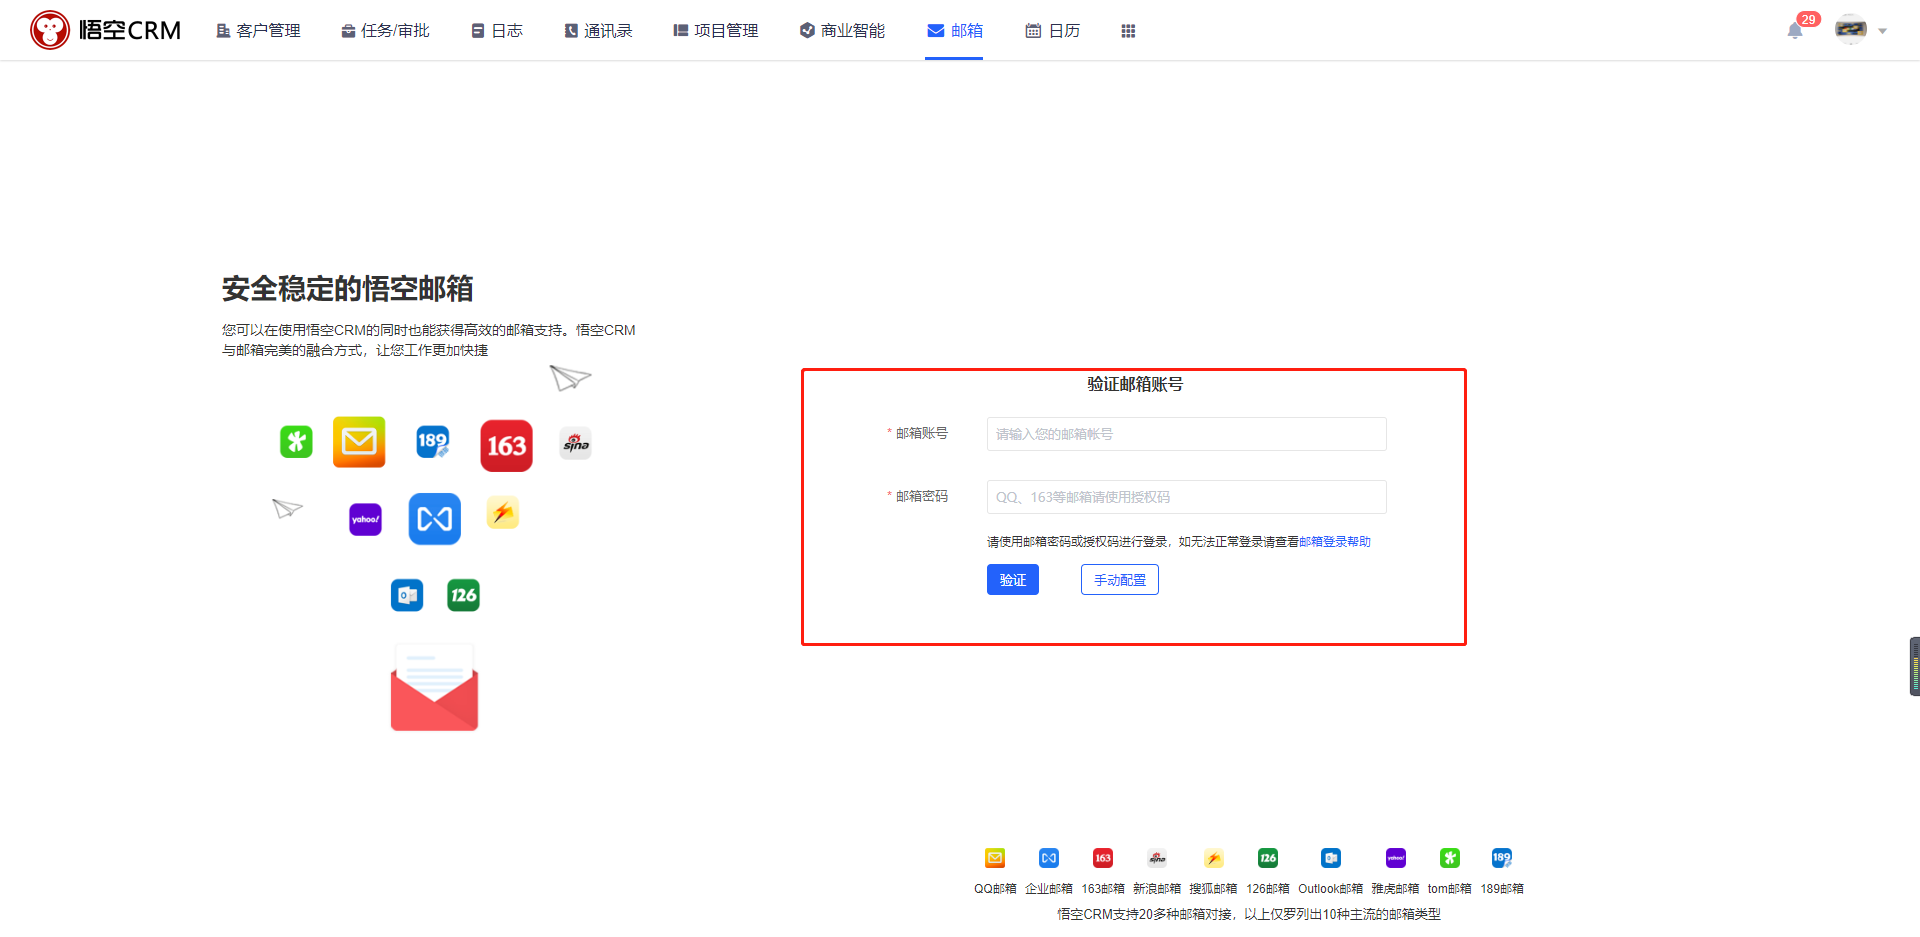Click the dark widget tab at right edge
Screen dimensions: 1920x937
coord(1914,666)
